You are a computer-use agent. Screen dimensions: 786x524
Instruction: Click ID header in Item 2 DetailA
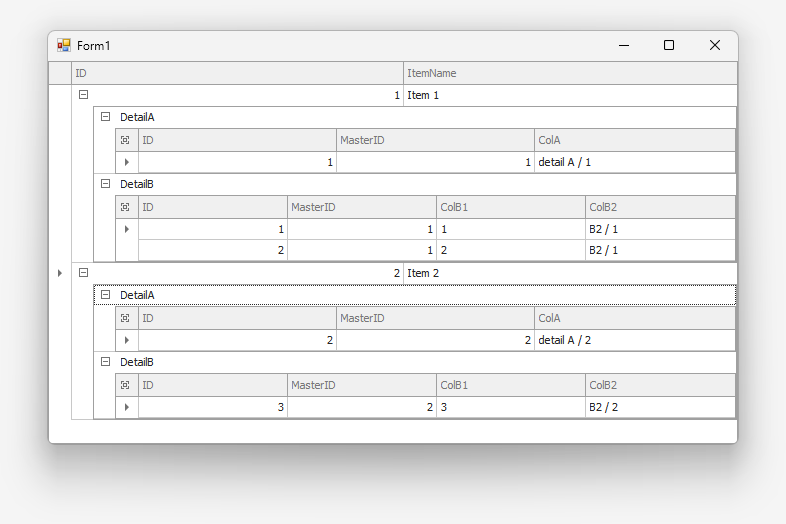pos(238,318)
